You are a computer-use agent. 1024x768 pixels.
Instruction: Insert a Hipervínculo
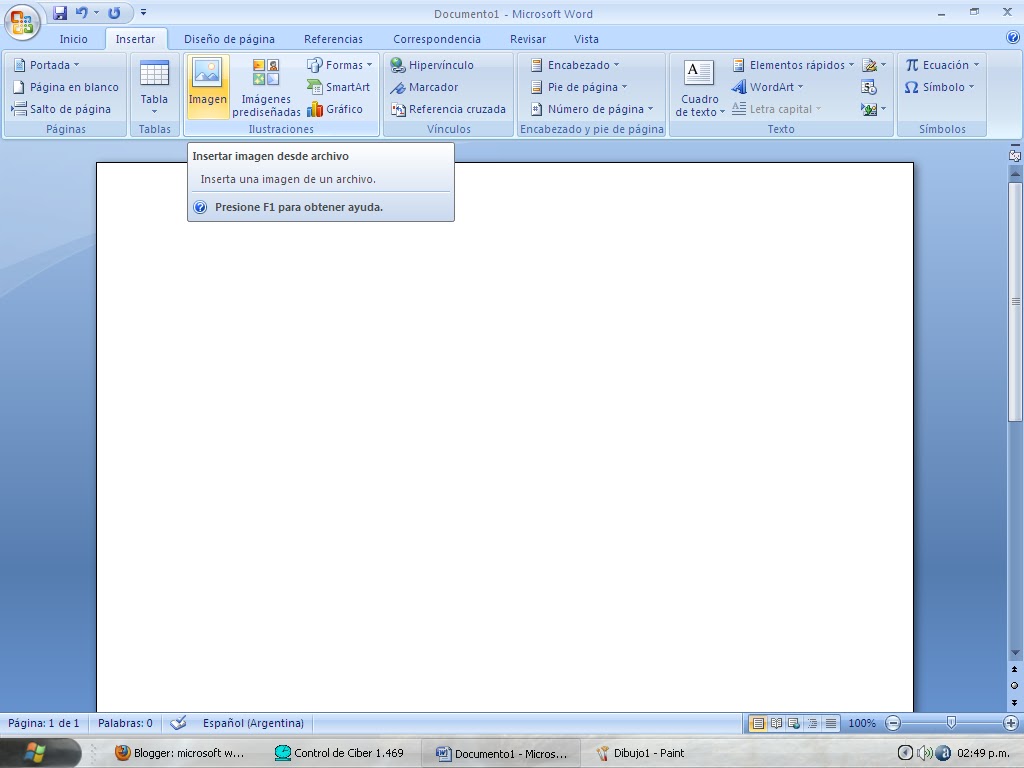tap(437, 64)
